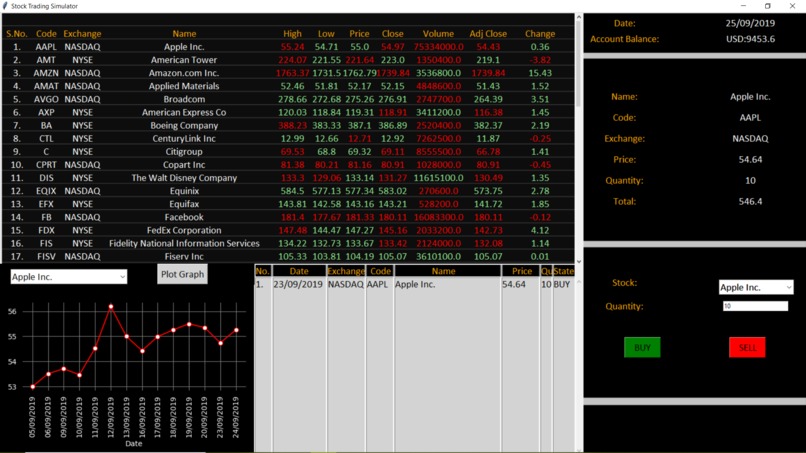Select the Equinix row
The image size is (806, 453).
pyautogui.click(x=288, y=191)
